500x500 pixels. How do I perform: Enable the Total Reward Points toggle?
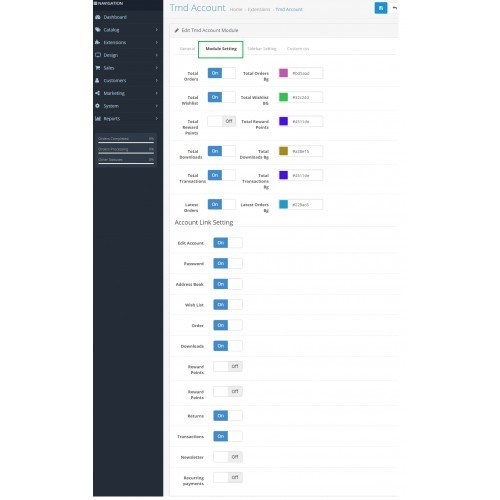click(222, 121)
